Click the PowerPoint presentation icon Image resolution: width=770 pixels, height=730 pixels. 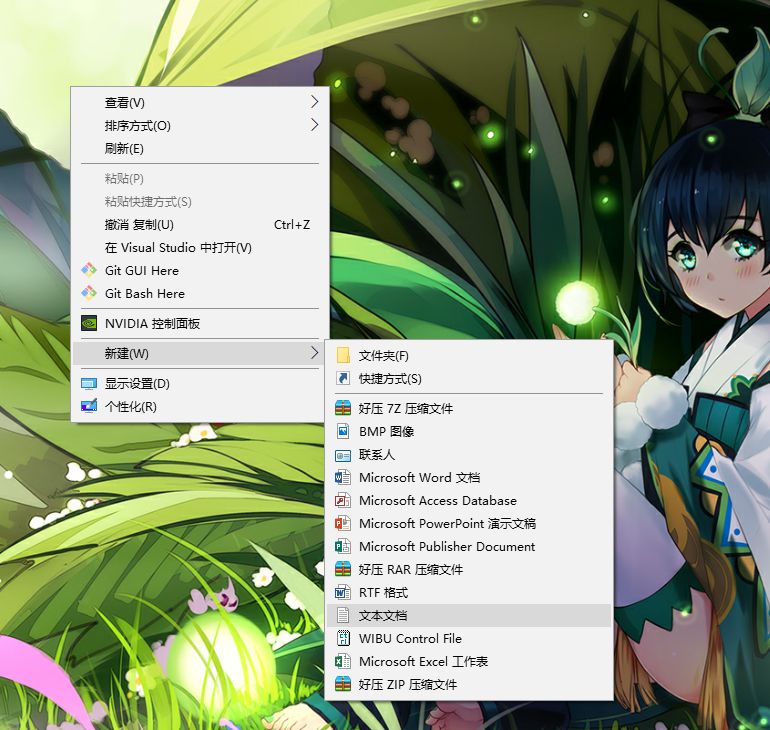tap(343, 523)
